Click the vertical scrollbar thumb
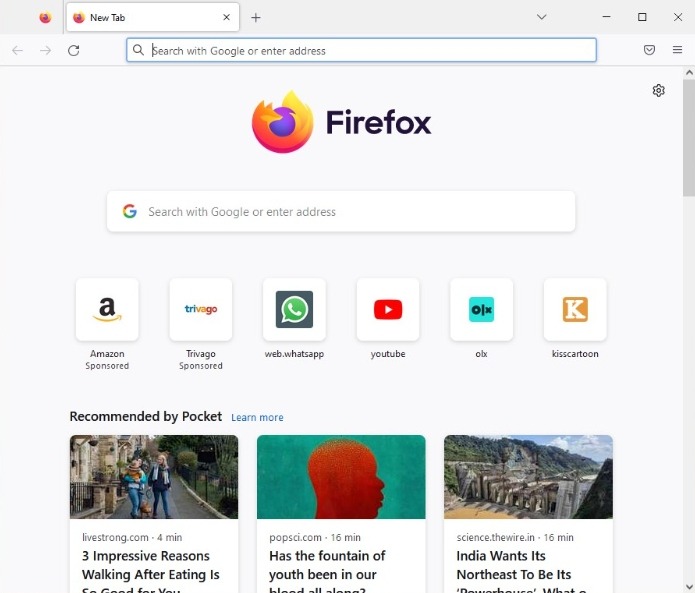The image size is (695, 593). click(x=689, y=137)
